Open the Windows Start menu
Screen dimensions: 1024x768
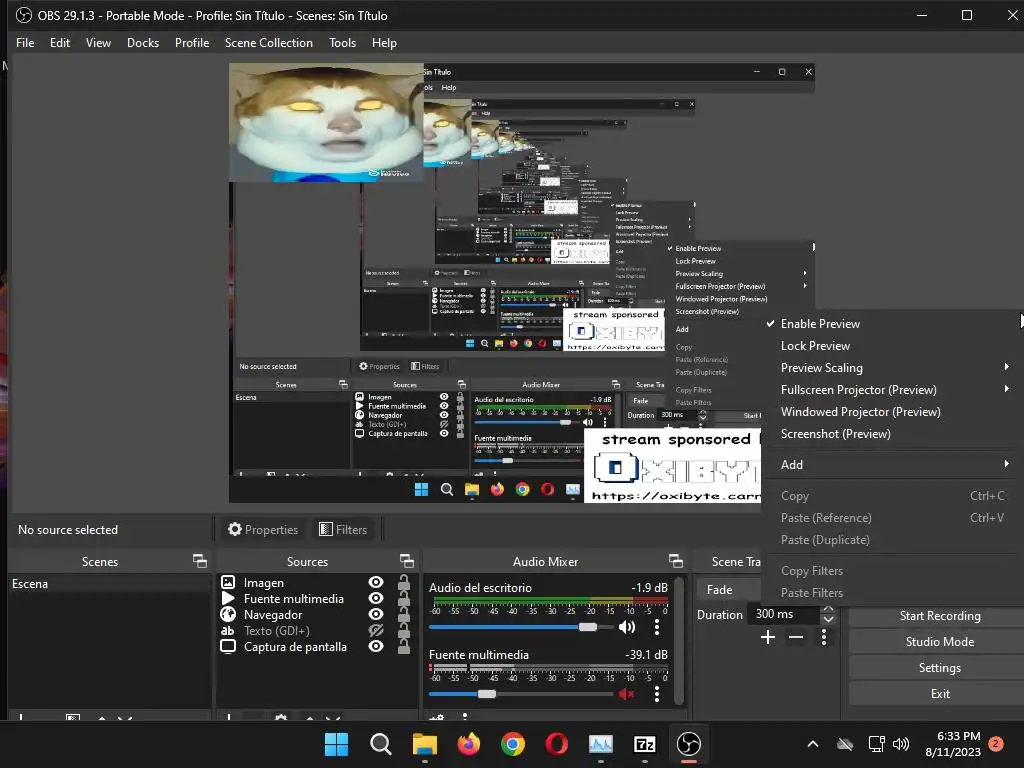coord(336,744)
